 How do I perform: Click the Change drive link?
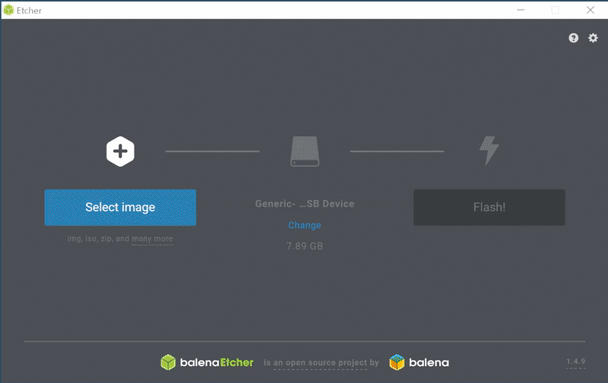pyautogui.click(x=305, y=225)
